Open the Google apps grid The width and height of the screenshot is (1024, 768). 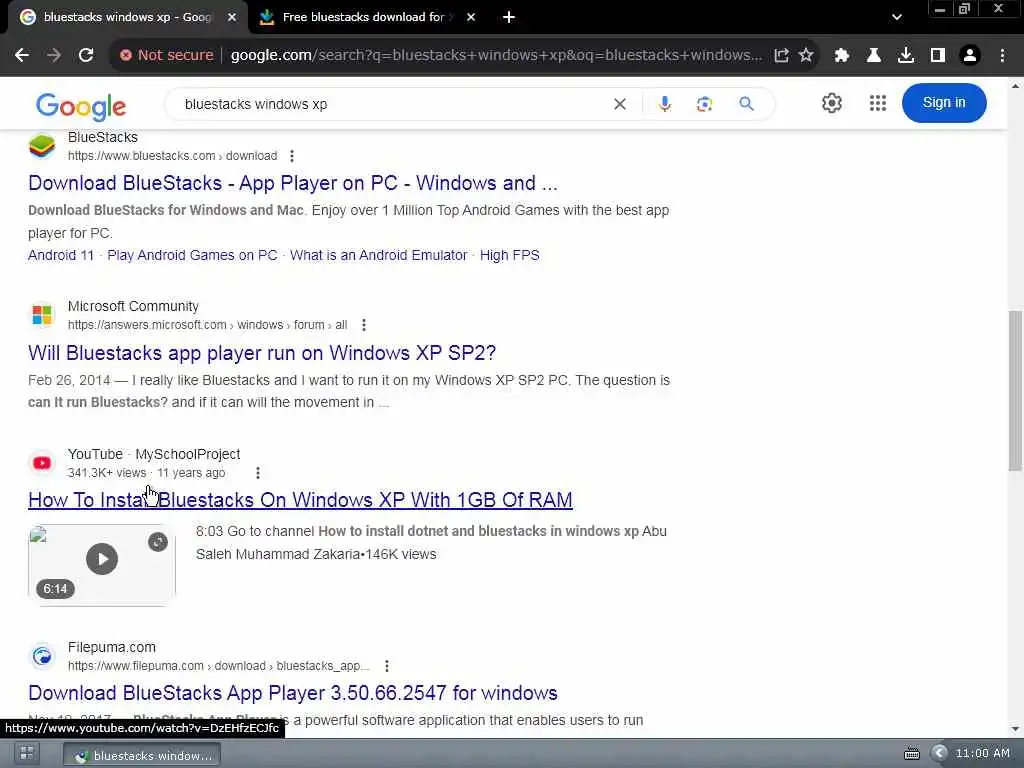(x=878, y=103)
